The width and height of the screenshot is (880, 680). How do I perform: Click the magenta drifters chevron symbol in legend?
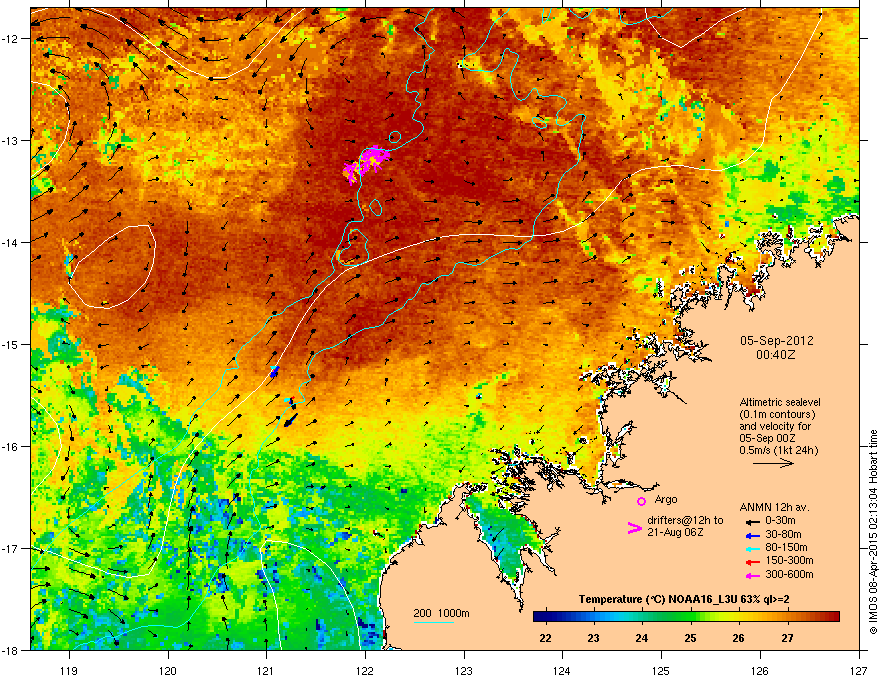pos(634,527)
